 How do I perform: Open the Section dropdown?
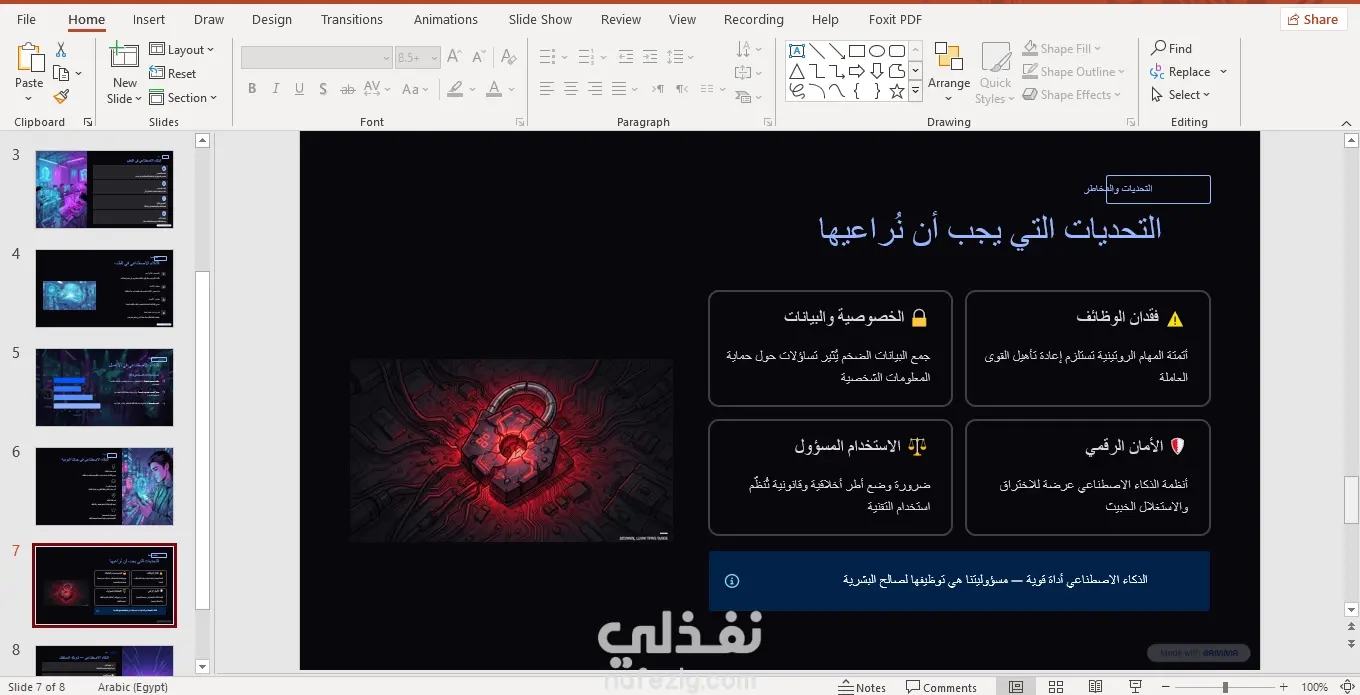click(x=185, y=98)
